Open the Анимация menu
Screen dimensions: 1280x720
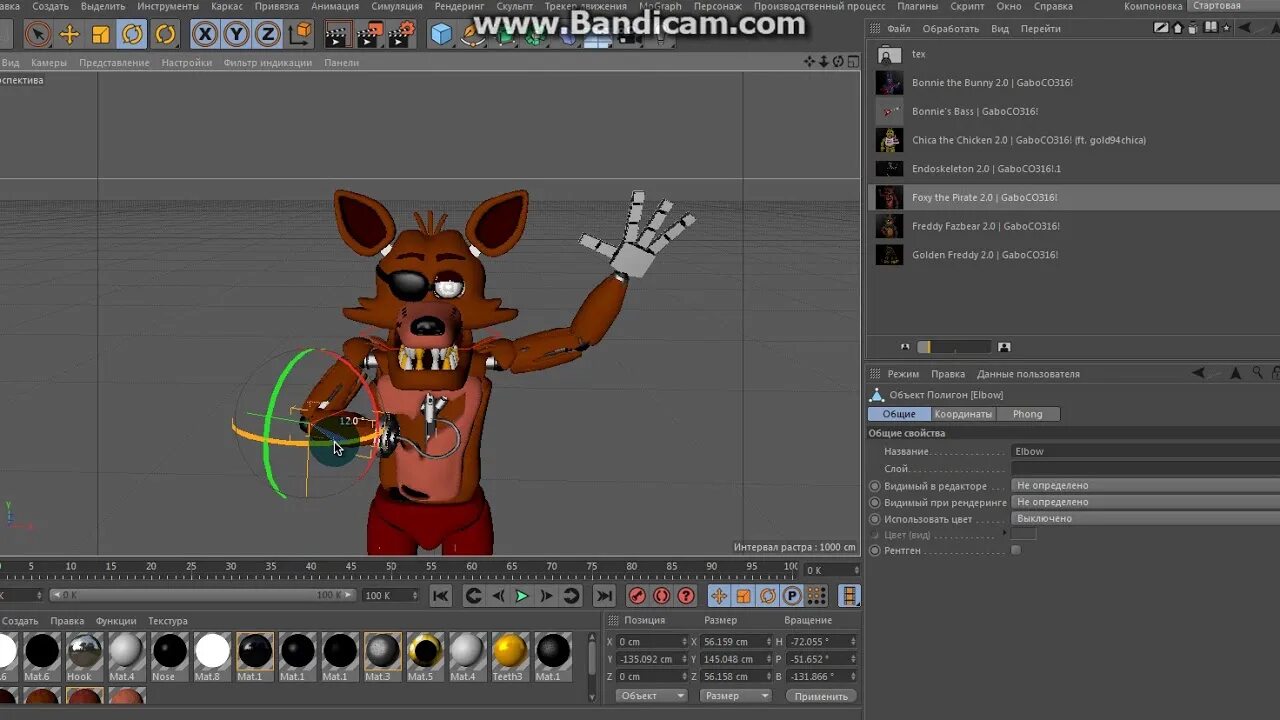(335, 6)
